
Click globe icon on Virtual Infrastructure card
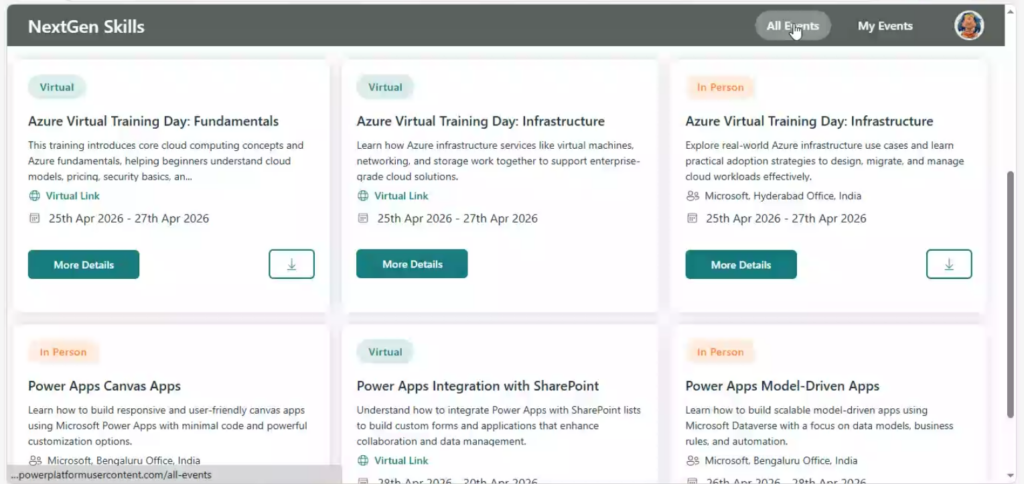[x=363, y=196]
